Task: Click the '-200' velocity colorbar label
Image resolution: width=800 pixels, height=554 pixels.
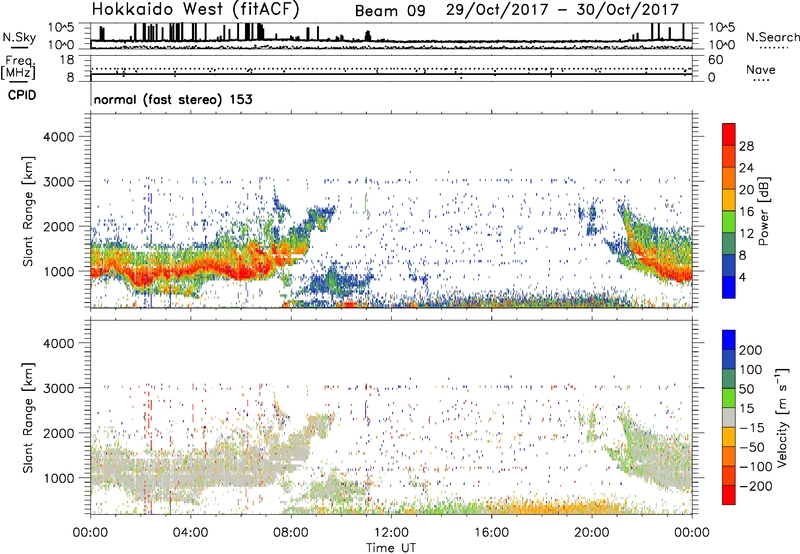Action: 755,486
